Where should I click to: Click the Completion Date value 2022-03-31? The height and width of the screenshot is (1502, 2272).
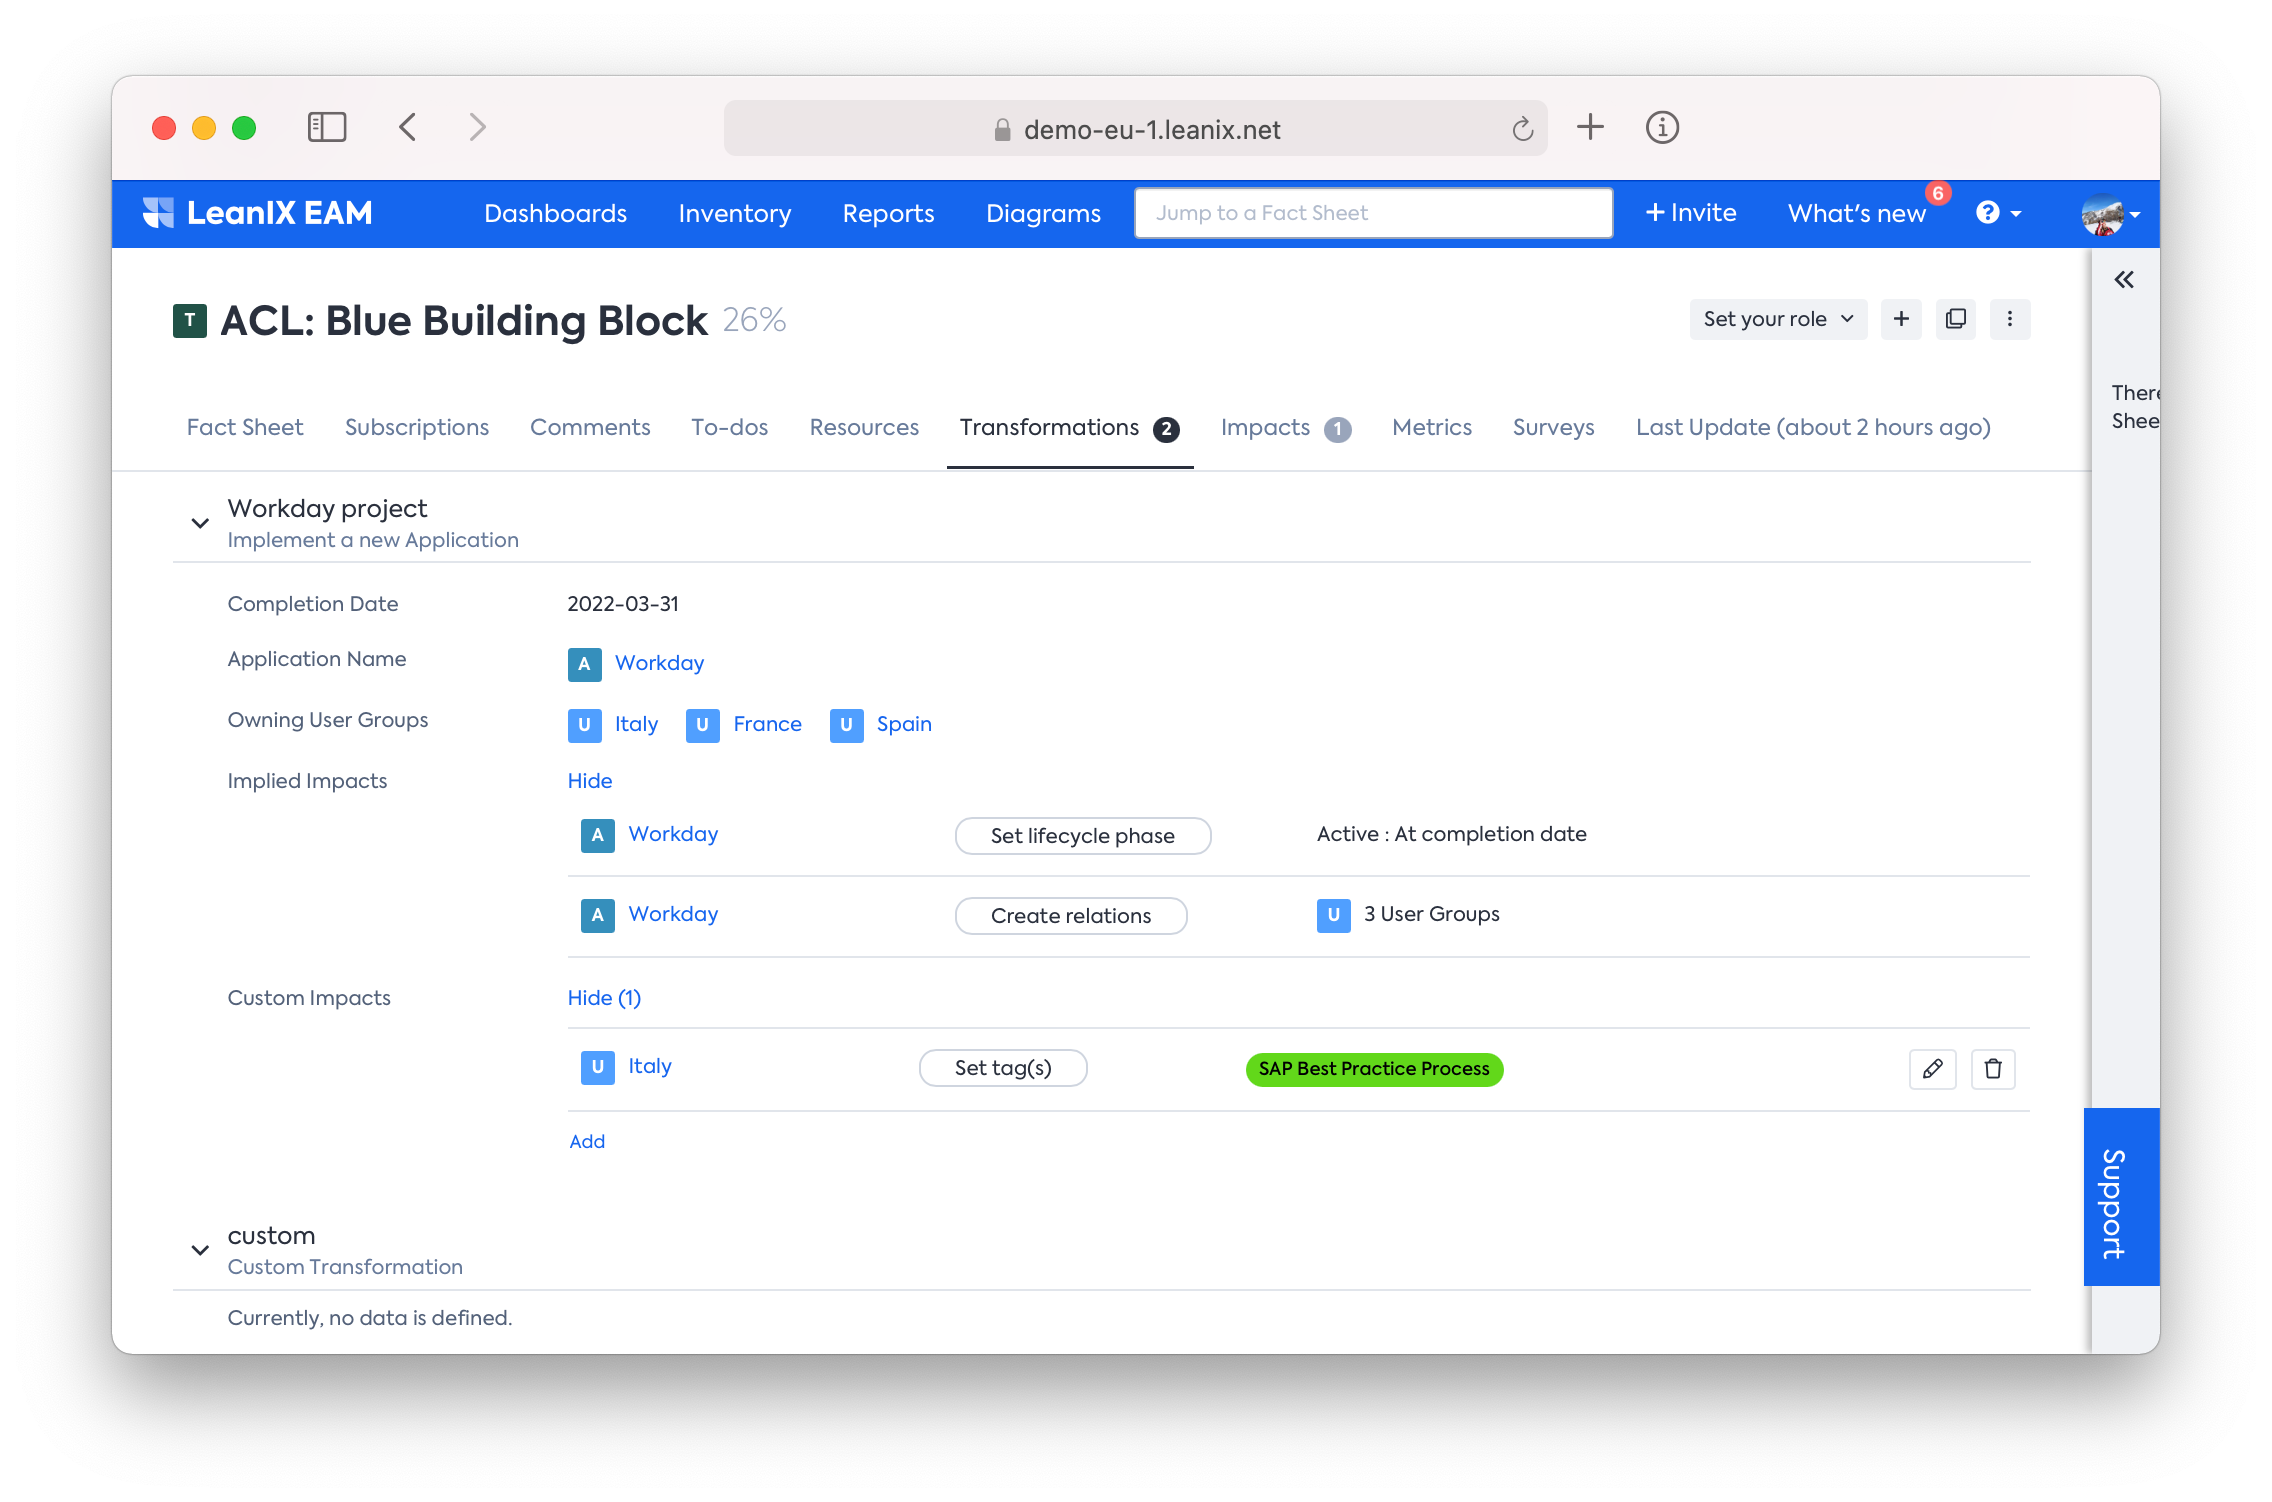tap(623, 604)
